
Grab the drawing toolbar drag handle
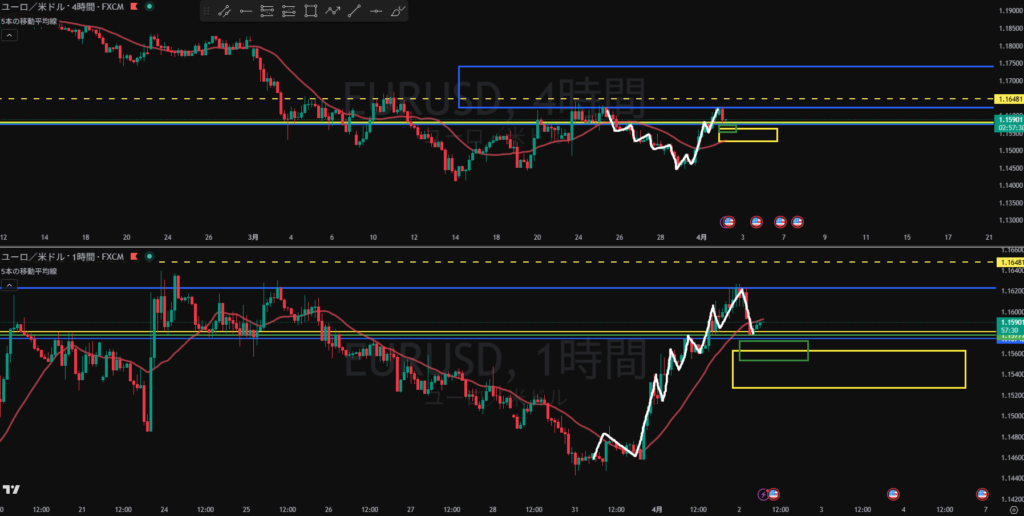pyautogui.click(x=206, y=12)
